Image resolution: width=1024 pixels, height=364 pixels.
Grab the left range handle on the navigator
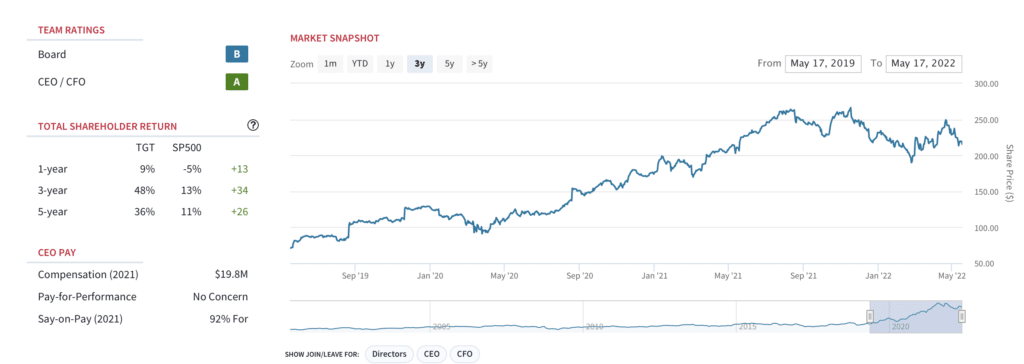coord(870,316)
